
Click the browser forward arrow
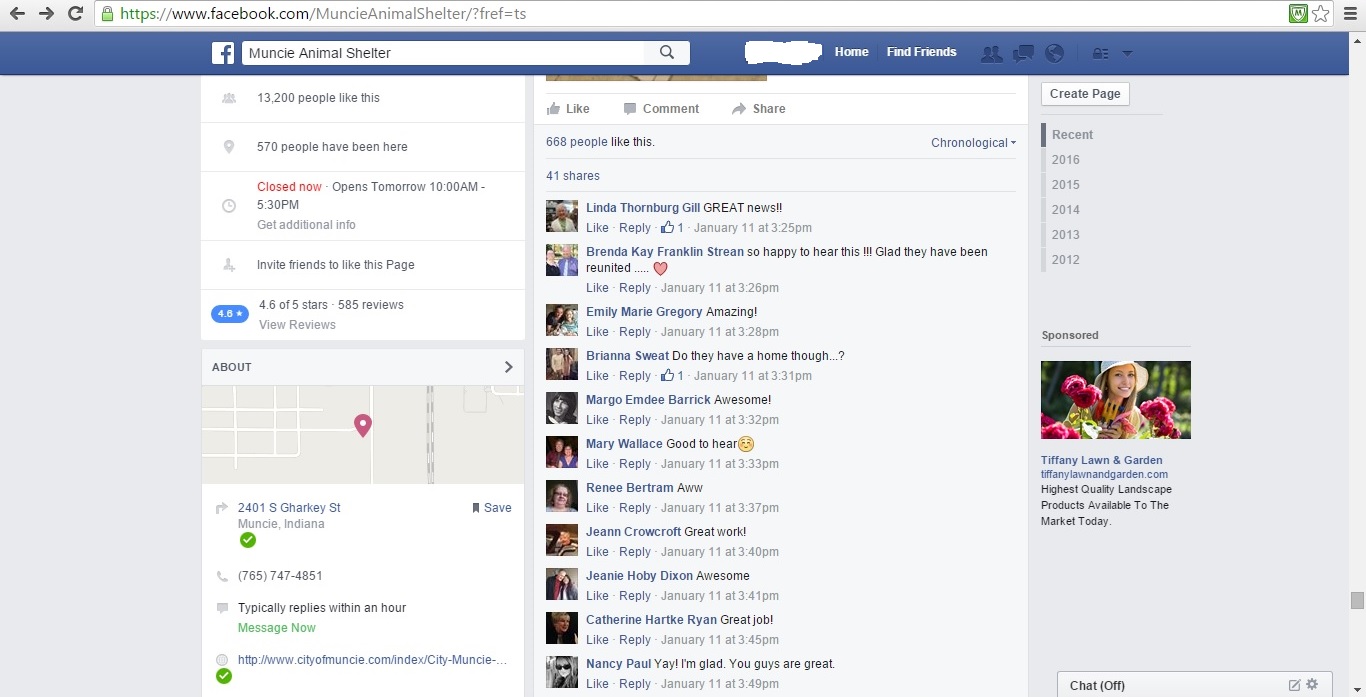(x=46, y=14)
